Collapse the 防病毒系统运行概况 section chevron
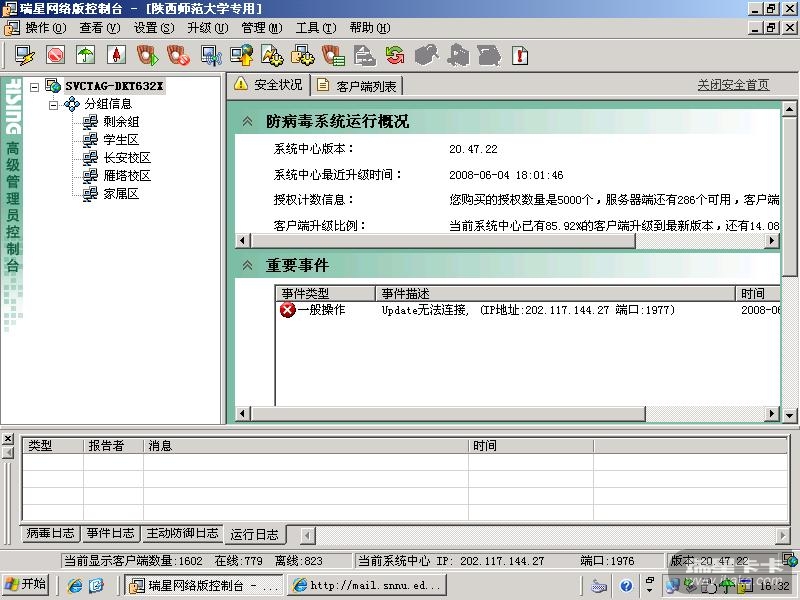The width and height of the screenshot is (800, 600). pos(247,121)
